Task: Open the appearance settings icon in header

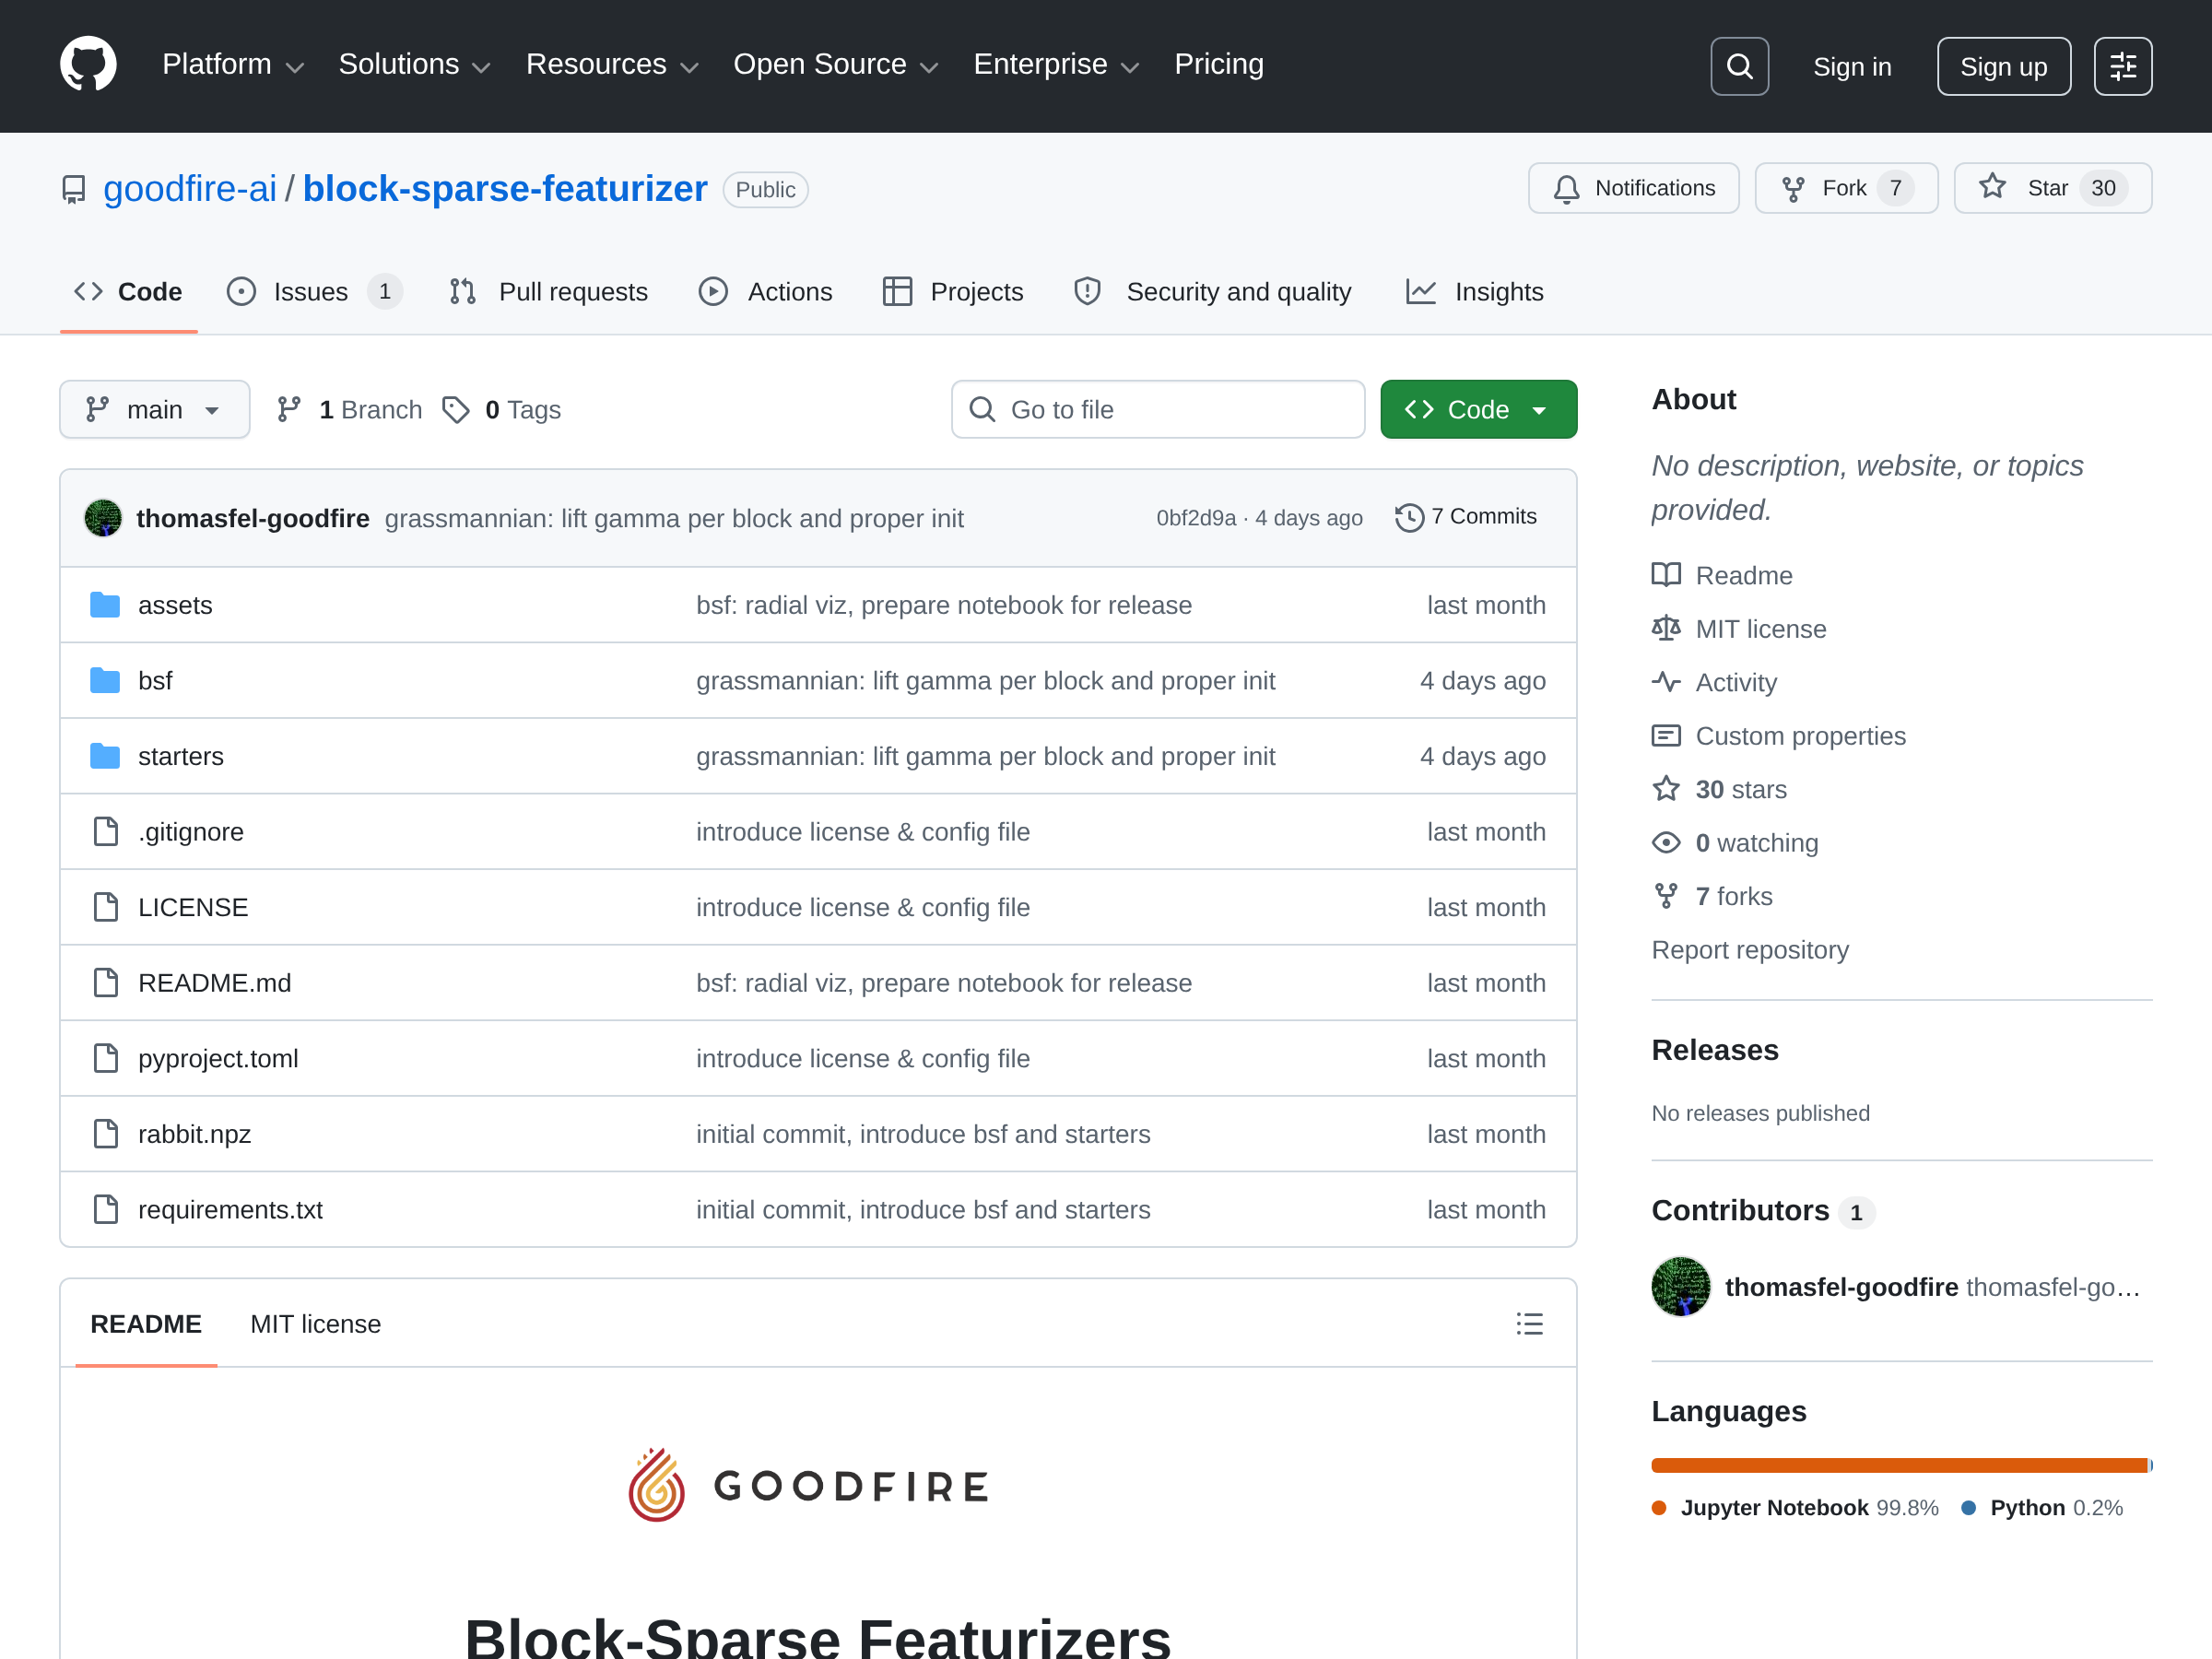Action: [x=2123, y=66]
